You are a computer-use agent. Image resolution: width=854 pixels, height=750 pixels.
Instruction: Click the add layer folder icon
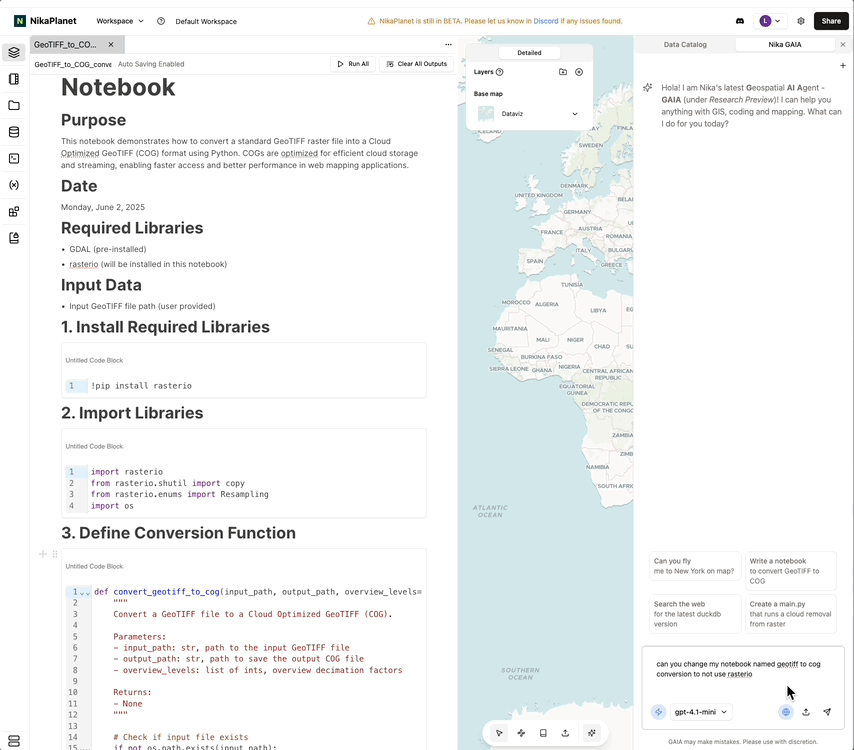click(x=563, y=72)
